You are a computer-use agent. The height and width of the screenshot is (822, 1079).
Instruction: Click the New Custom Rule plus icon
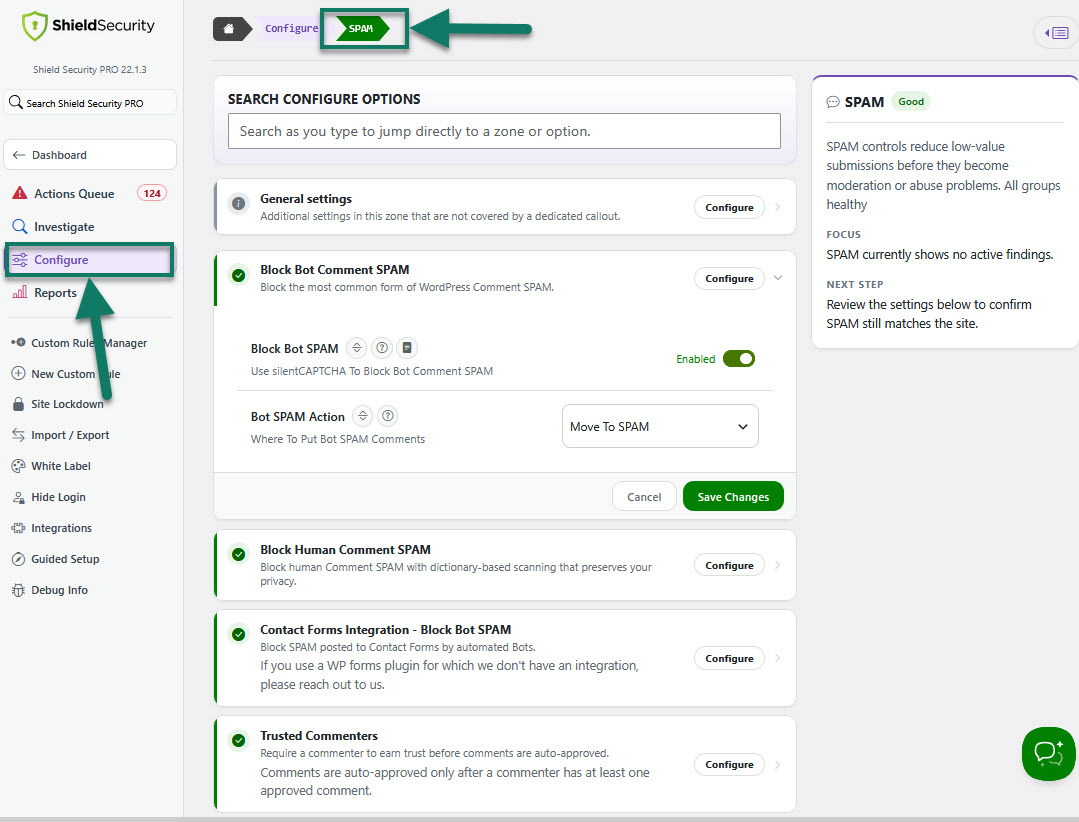[18, 374]
